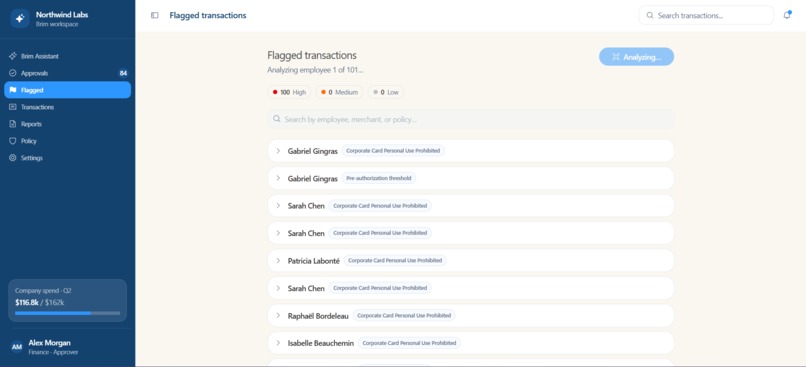Click Patricia Labonté's Personal Use Prohibited tag
This screenshot has width=806, height=367.
(x=395, y=261)
